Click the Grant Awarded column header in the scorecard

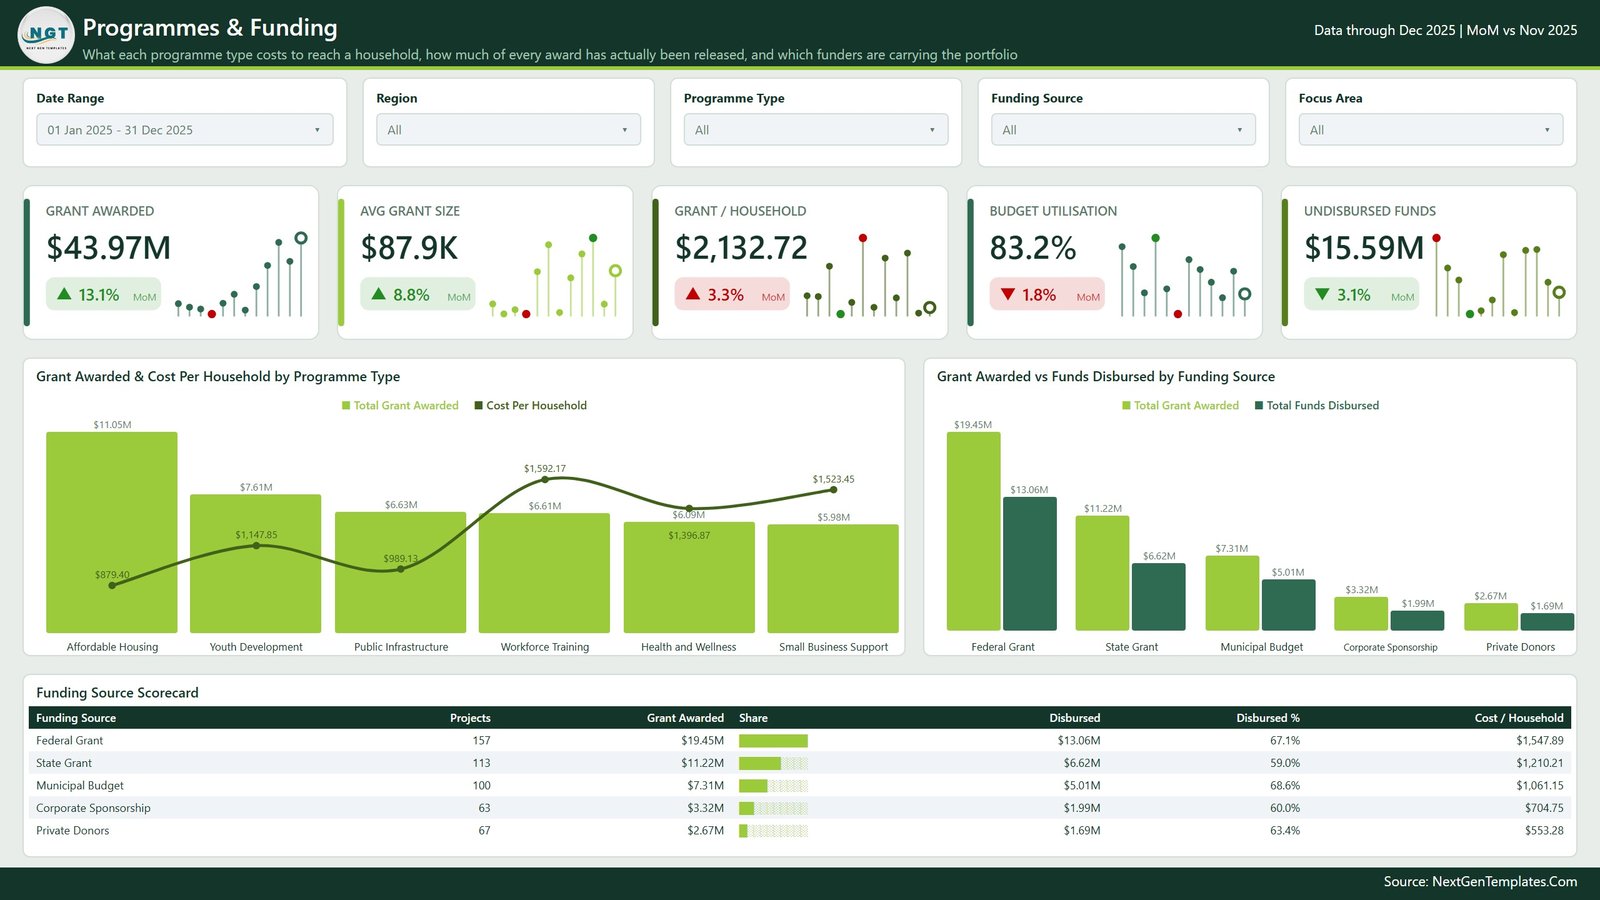click(685, 718)
